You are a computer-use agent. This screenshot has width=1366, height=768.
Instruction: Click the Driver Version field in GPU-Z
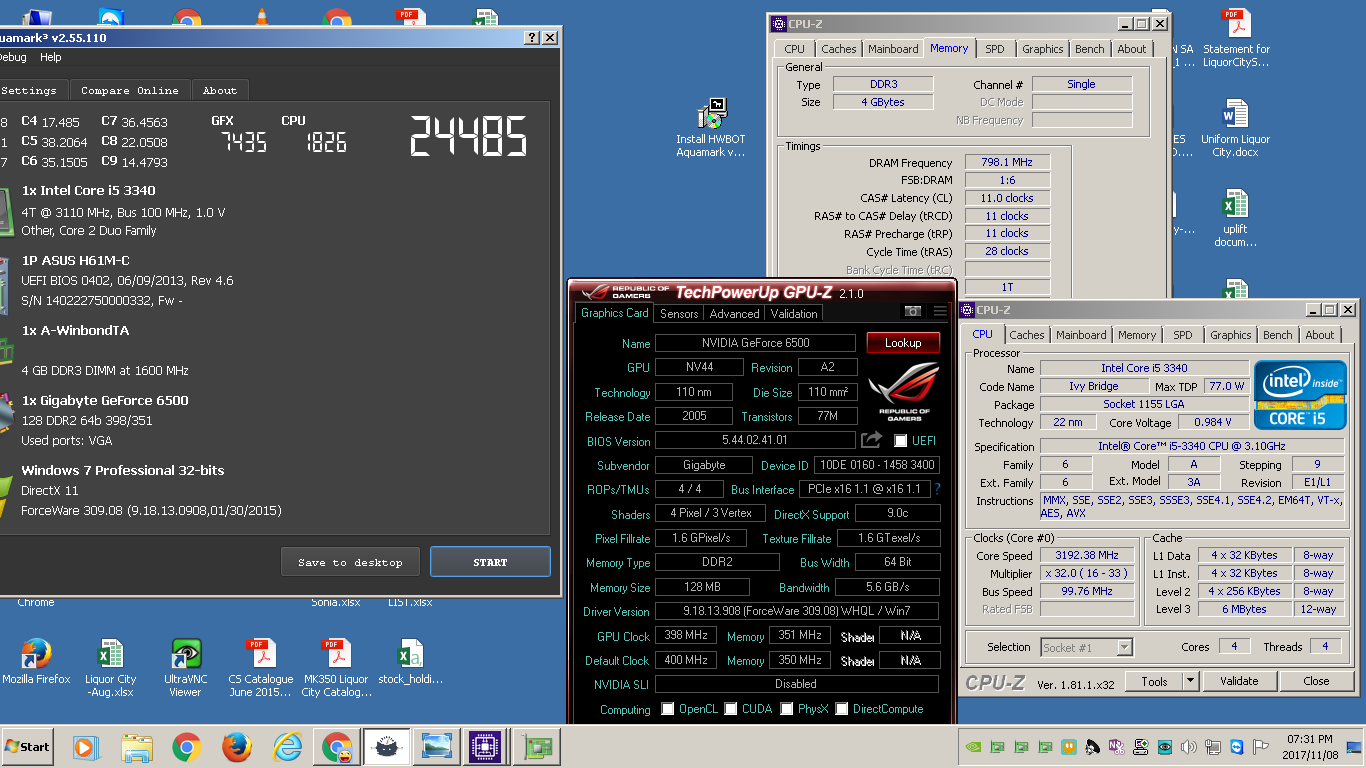(797, 611)
